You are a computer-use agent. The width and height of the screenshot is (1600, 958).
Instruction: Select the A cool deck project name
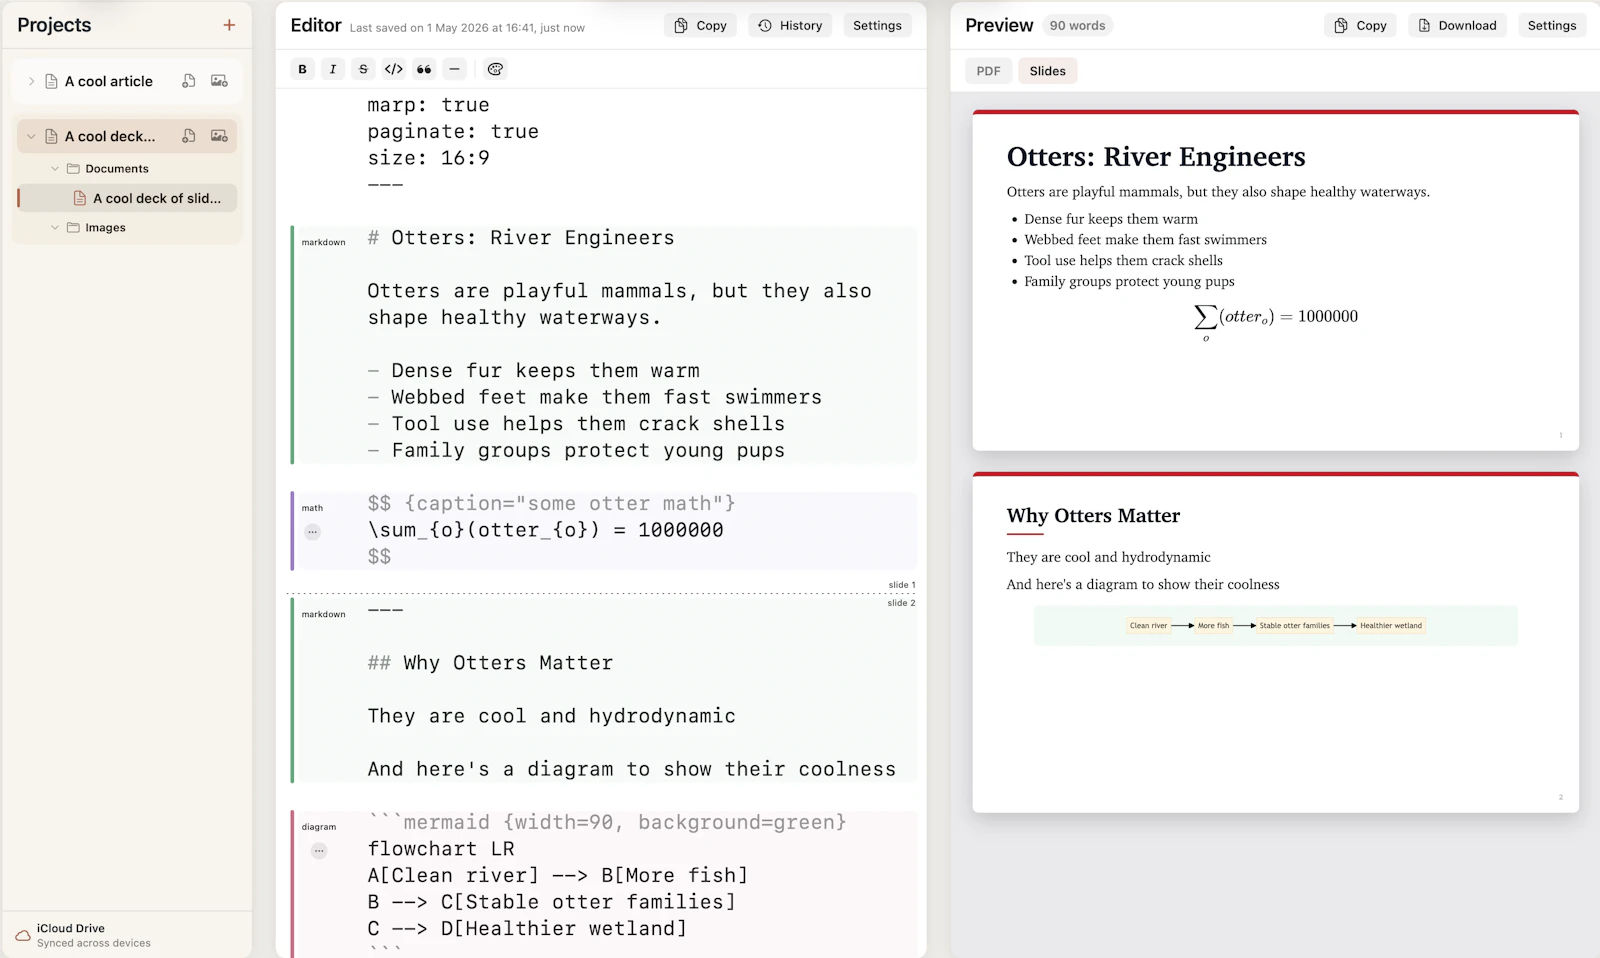click(x=110, y=136)
